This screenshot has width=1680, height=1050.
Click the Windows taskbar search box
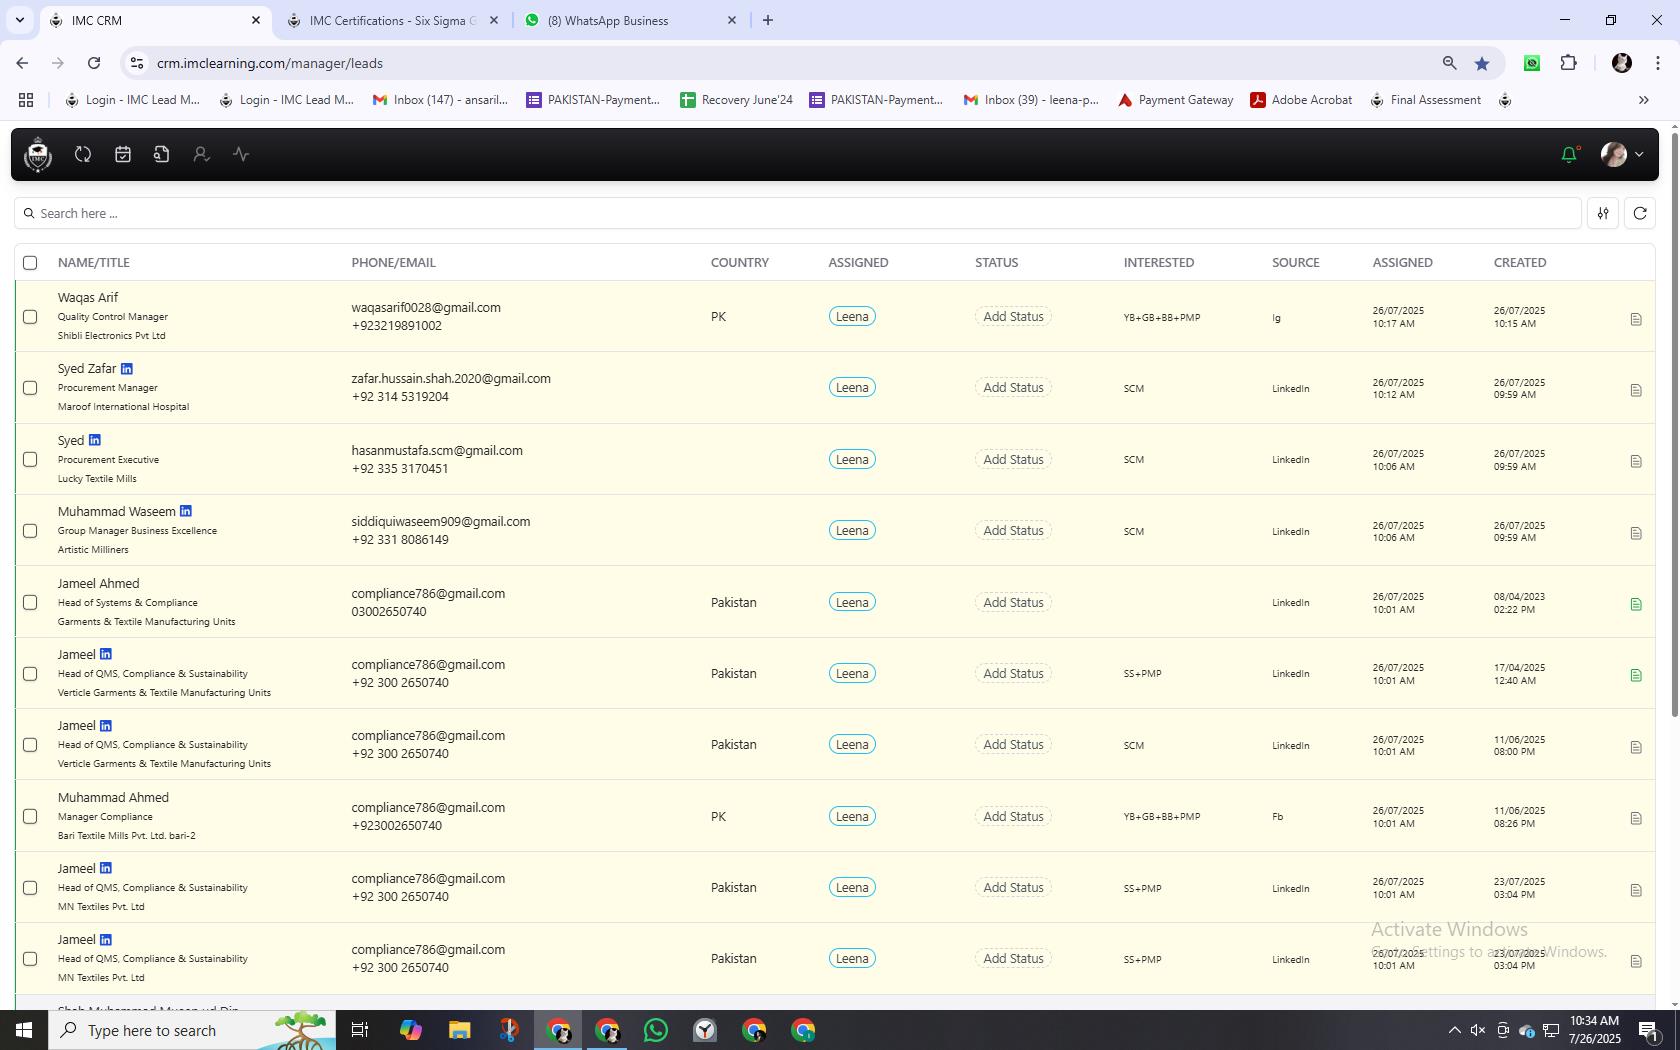[191, 1030]
